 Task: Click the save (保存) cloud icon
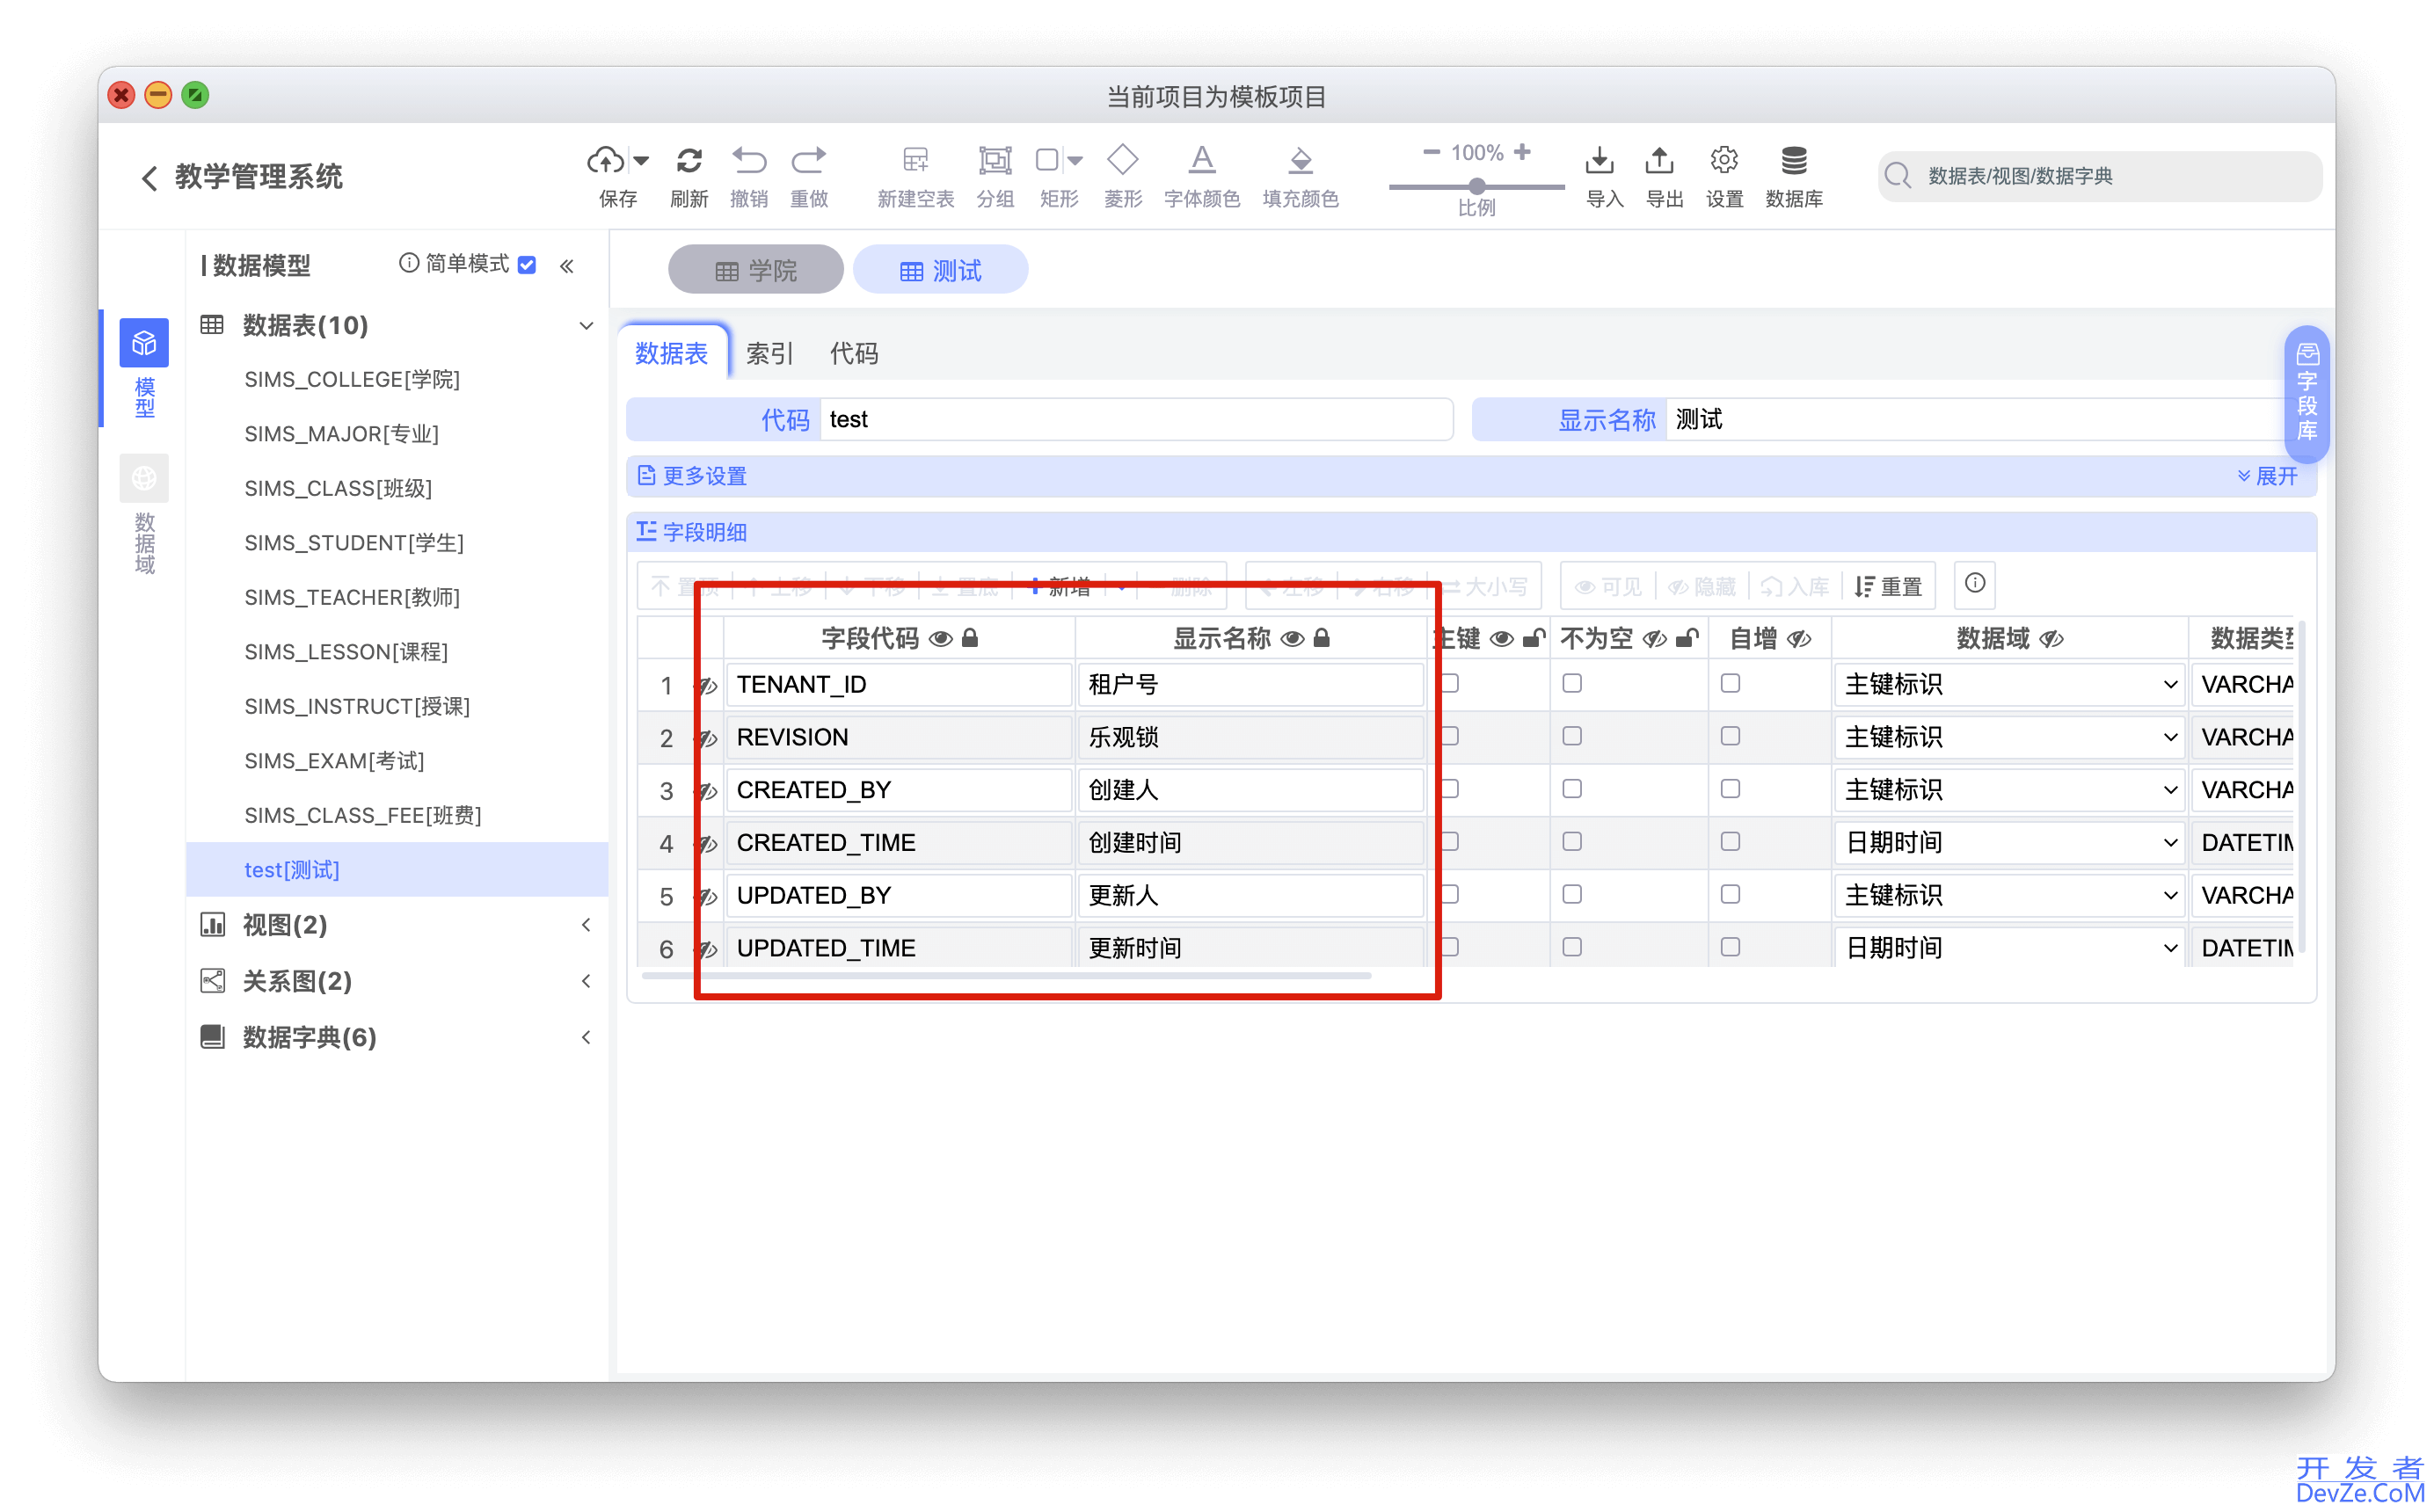[605, 160]
